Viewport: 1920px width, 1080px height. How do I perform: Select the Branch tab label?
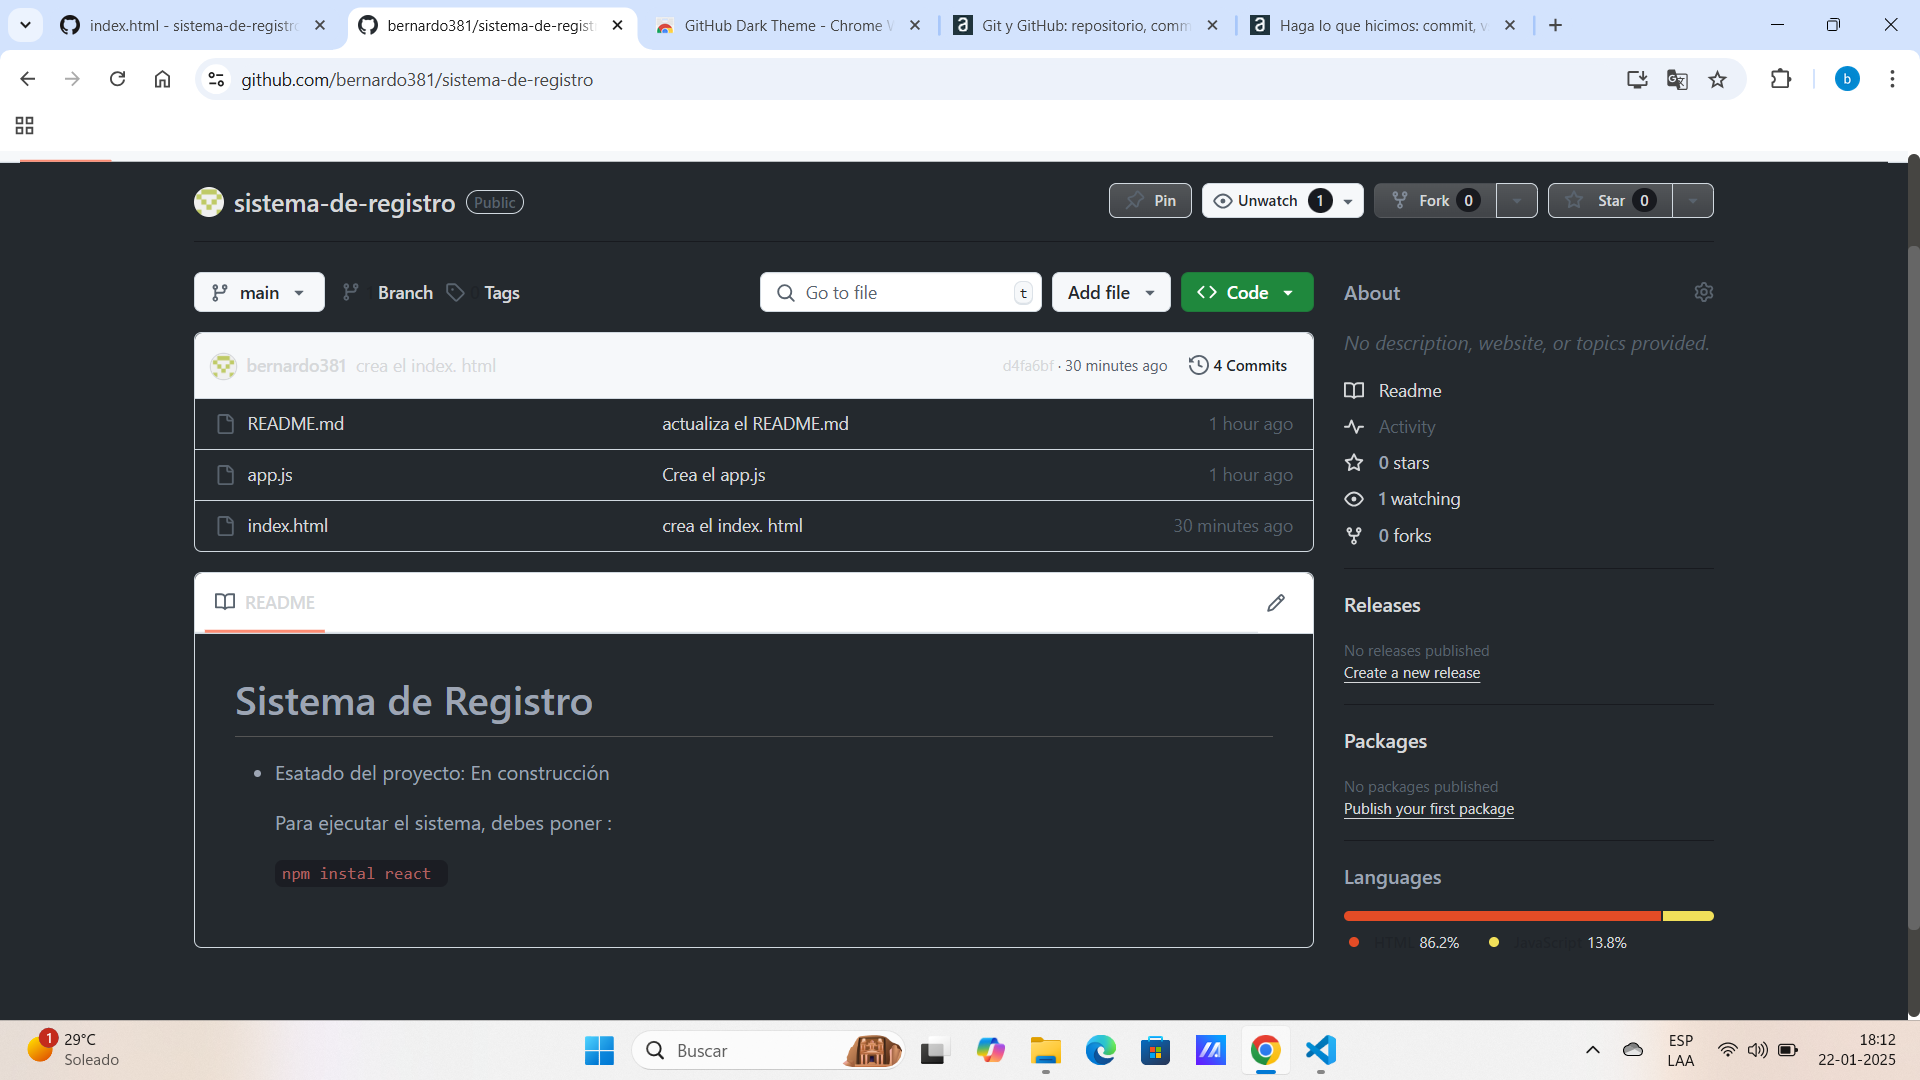point(405,291)
